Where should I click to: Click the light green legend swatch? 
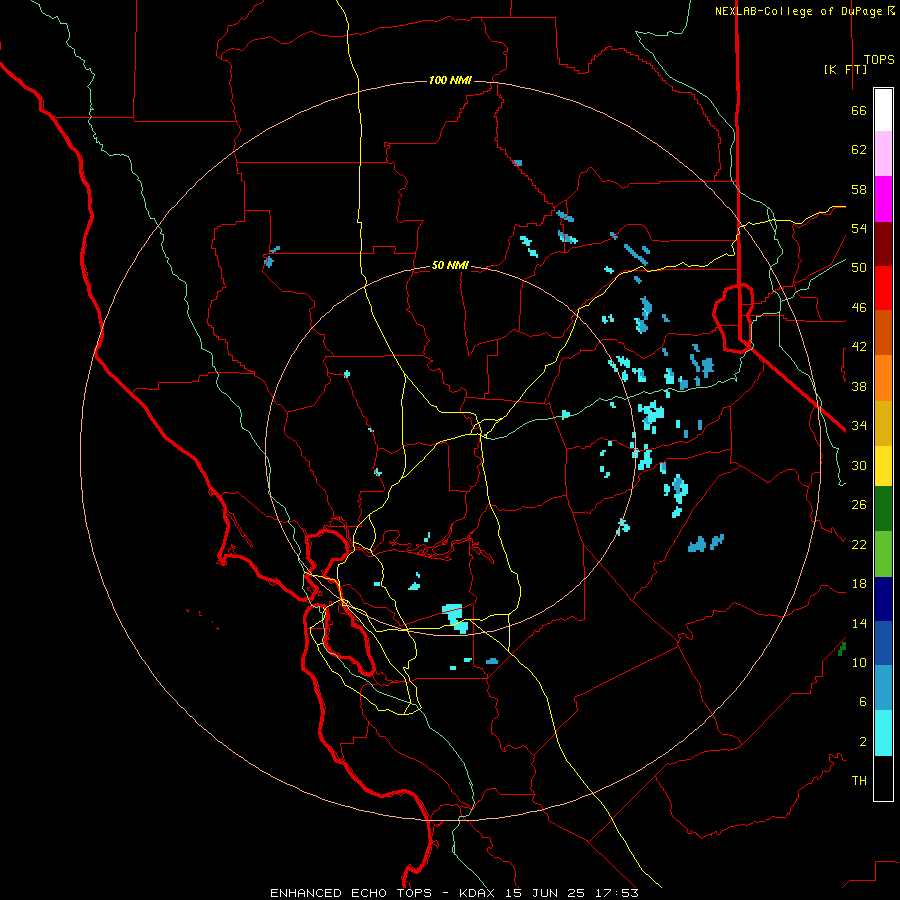click(883, 554)
